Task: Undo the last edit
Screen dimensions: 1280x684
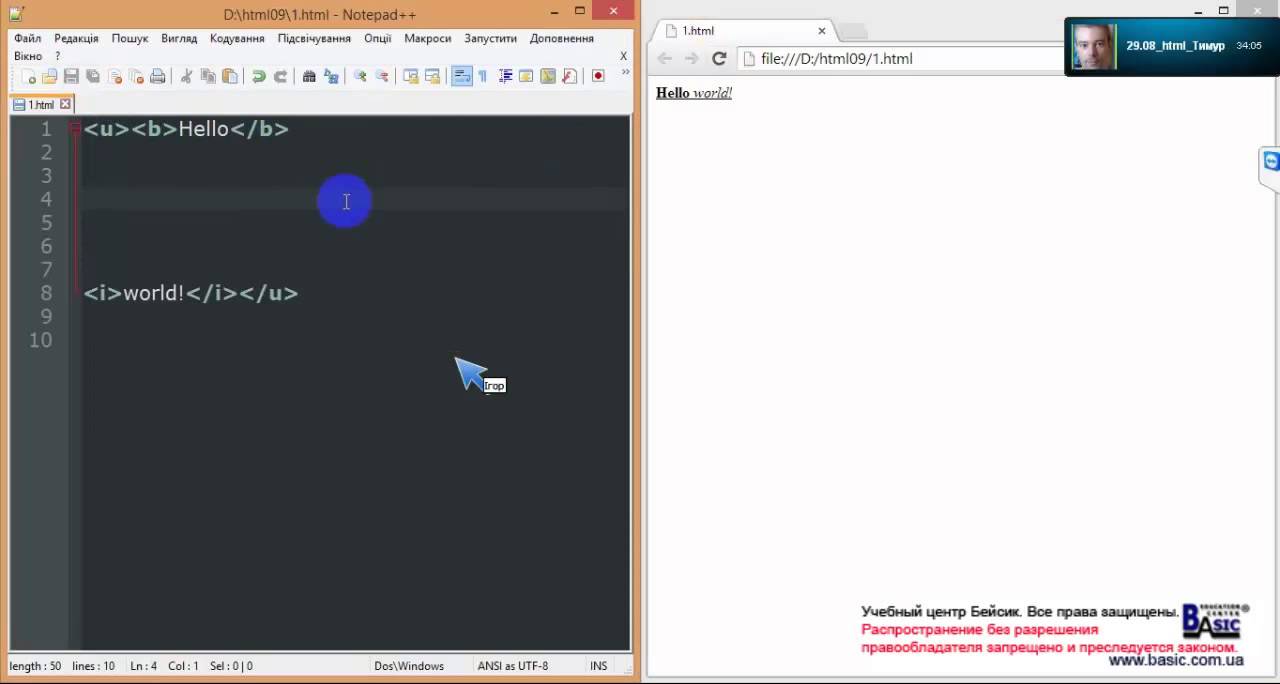Action: (258, 76)
